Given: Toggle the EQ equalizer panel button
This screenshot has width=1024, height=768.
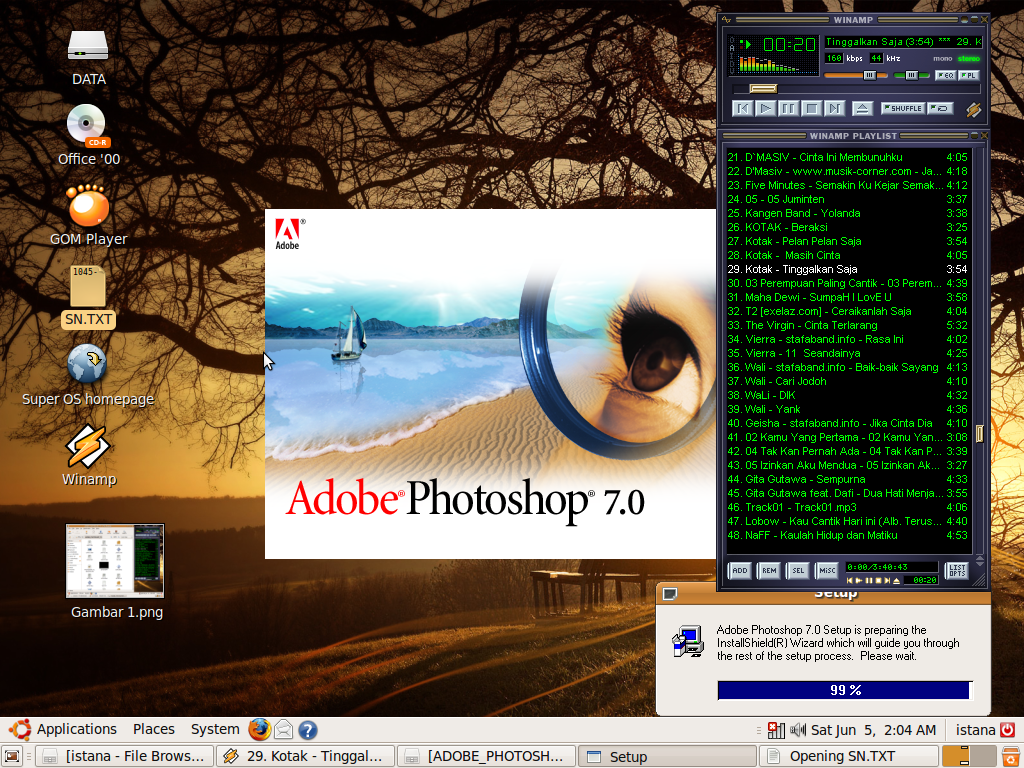Looking at the screenshot, I should click(x=946, y=75).
